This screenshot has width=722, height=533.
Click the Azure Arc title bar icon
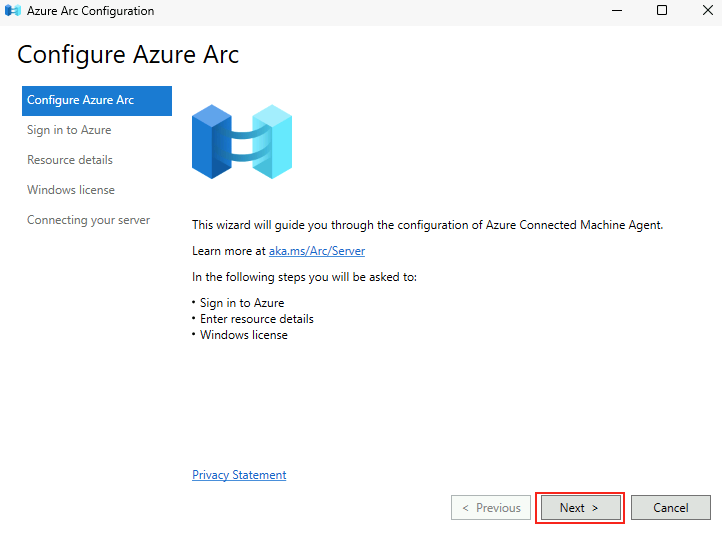click(12, 11)
